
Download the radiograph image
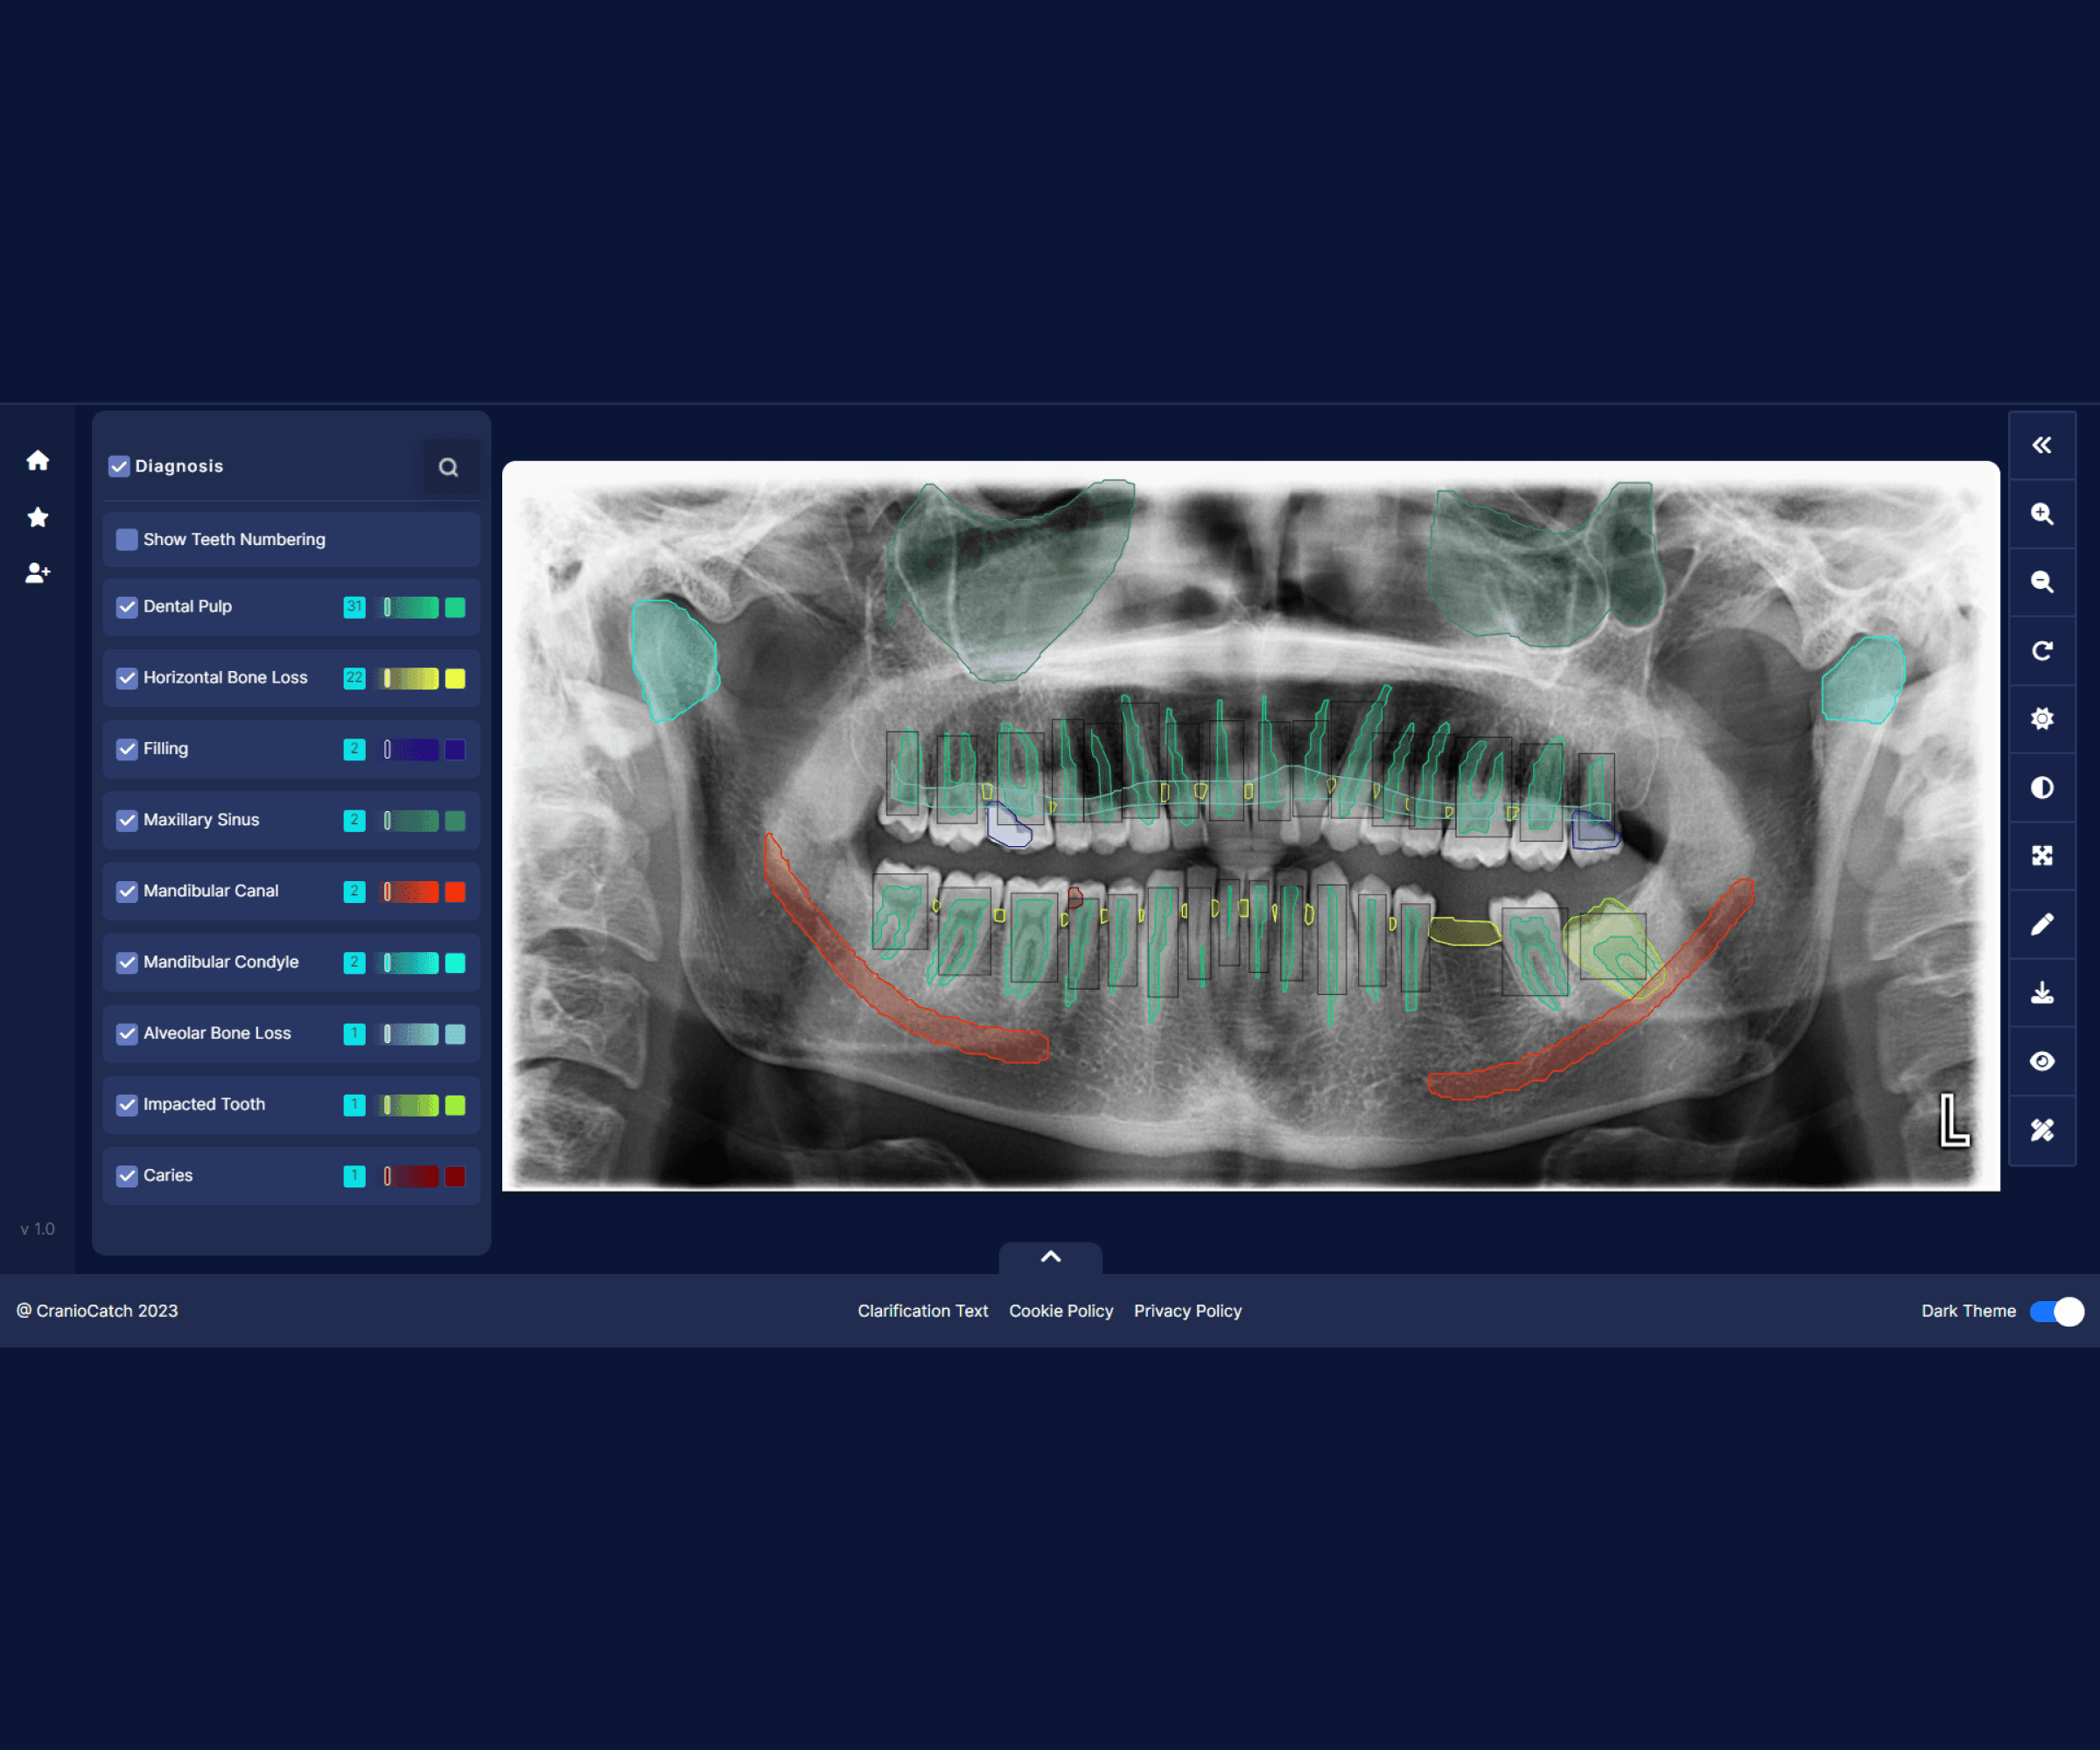[2042, 993]
